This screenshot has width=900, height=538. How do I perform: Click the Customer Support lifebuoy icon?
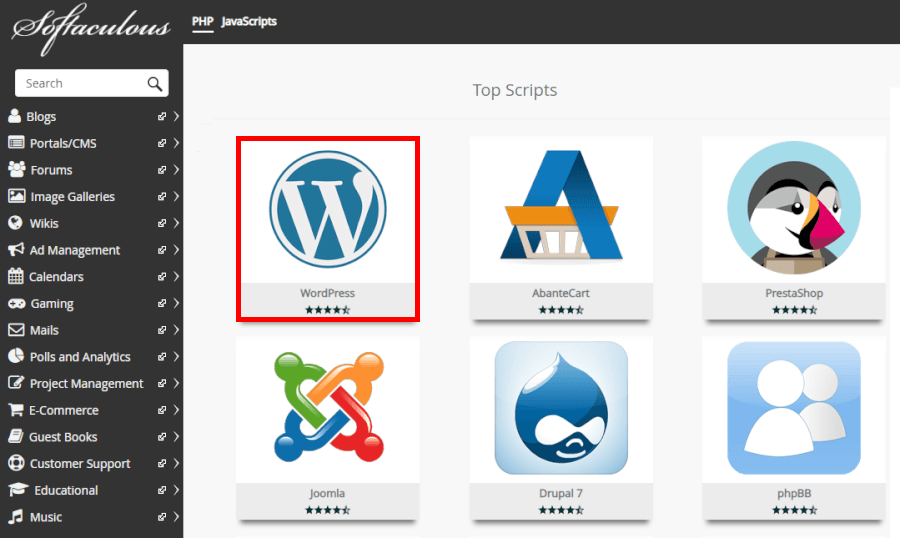click(16, 463)
